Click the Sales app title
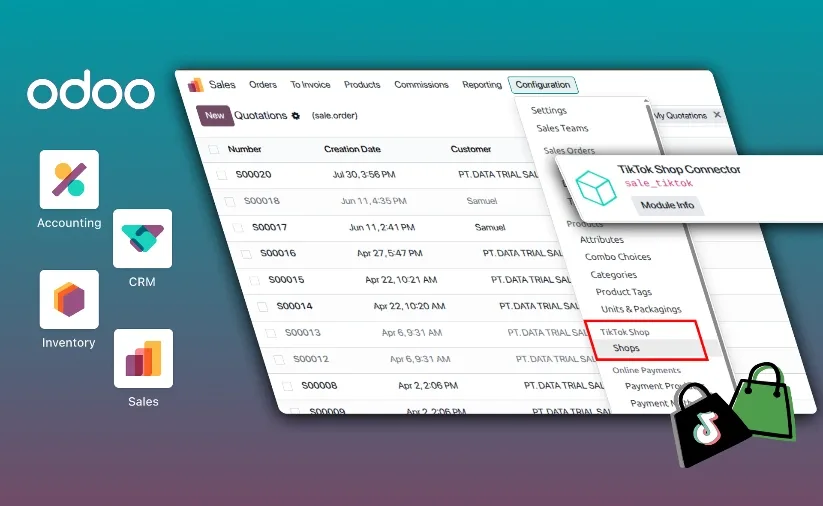Image resolution: width=823 pixels, height=506 pixels. [222, 85]
